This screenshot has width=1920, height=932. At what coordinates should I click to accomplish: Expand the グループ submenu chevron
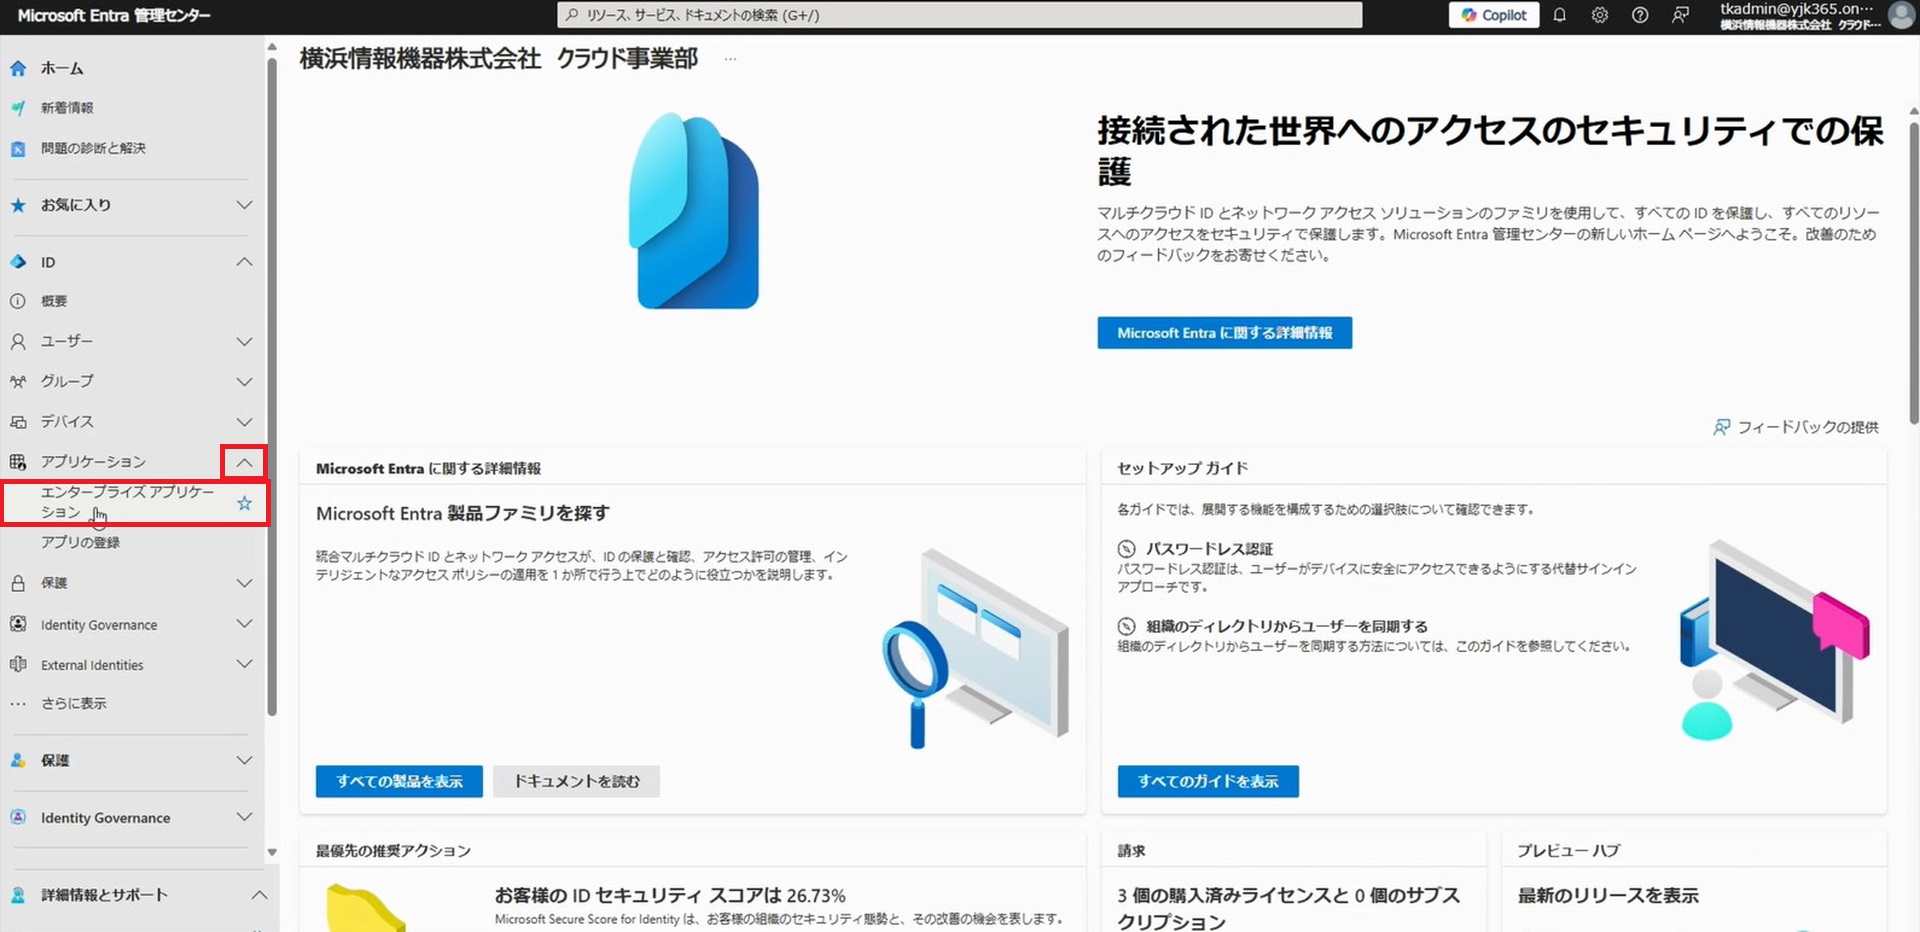tap(244, 382)
